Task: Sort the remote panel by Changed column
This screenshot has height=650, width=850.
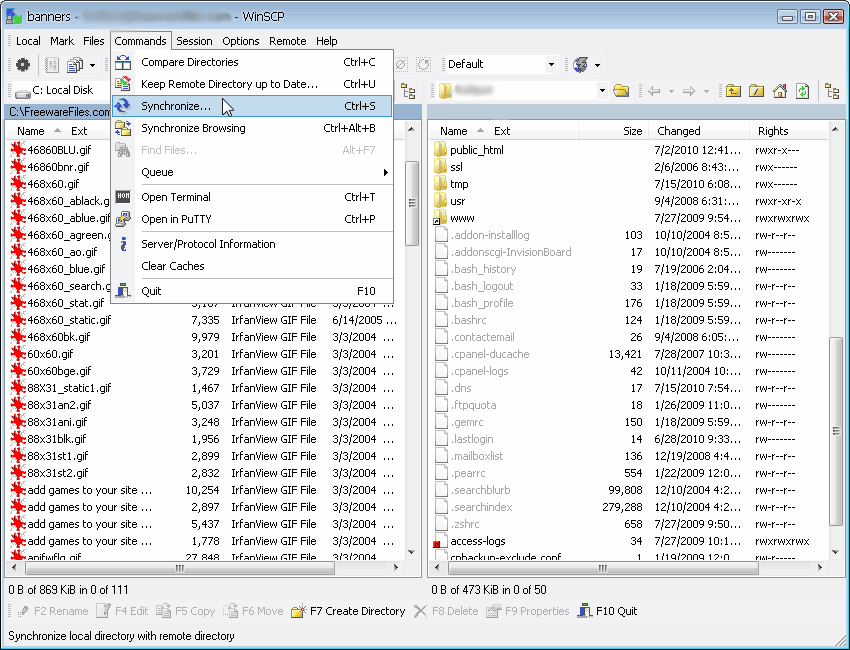Action: point(698,131)
